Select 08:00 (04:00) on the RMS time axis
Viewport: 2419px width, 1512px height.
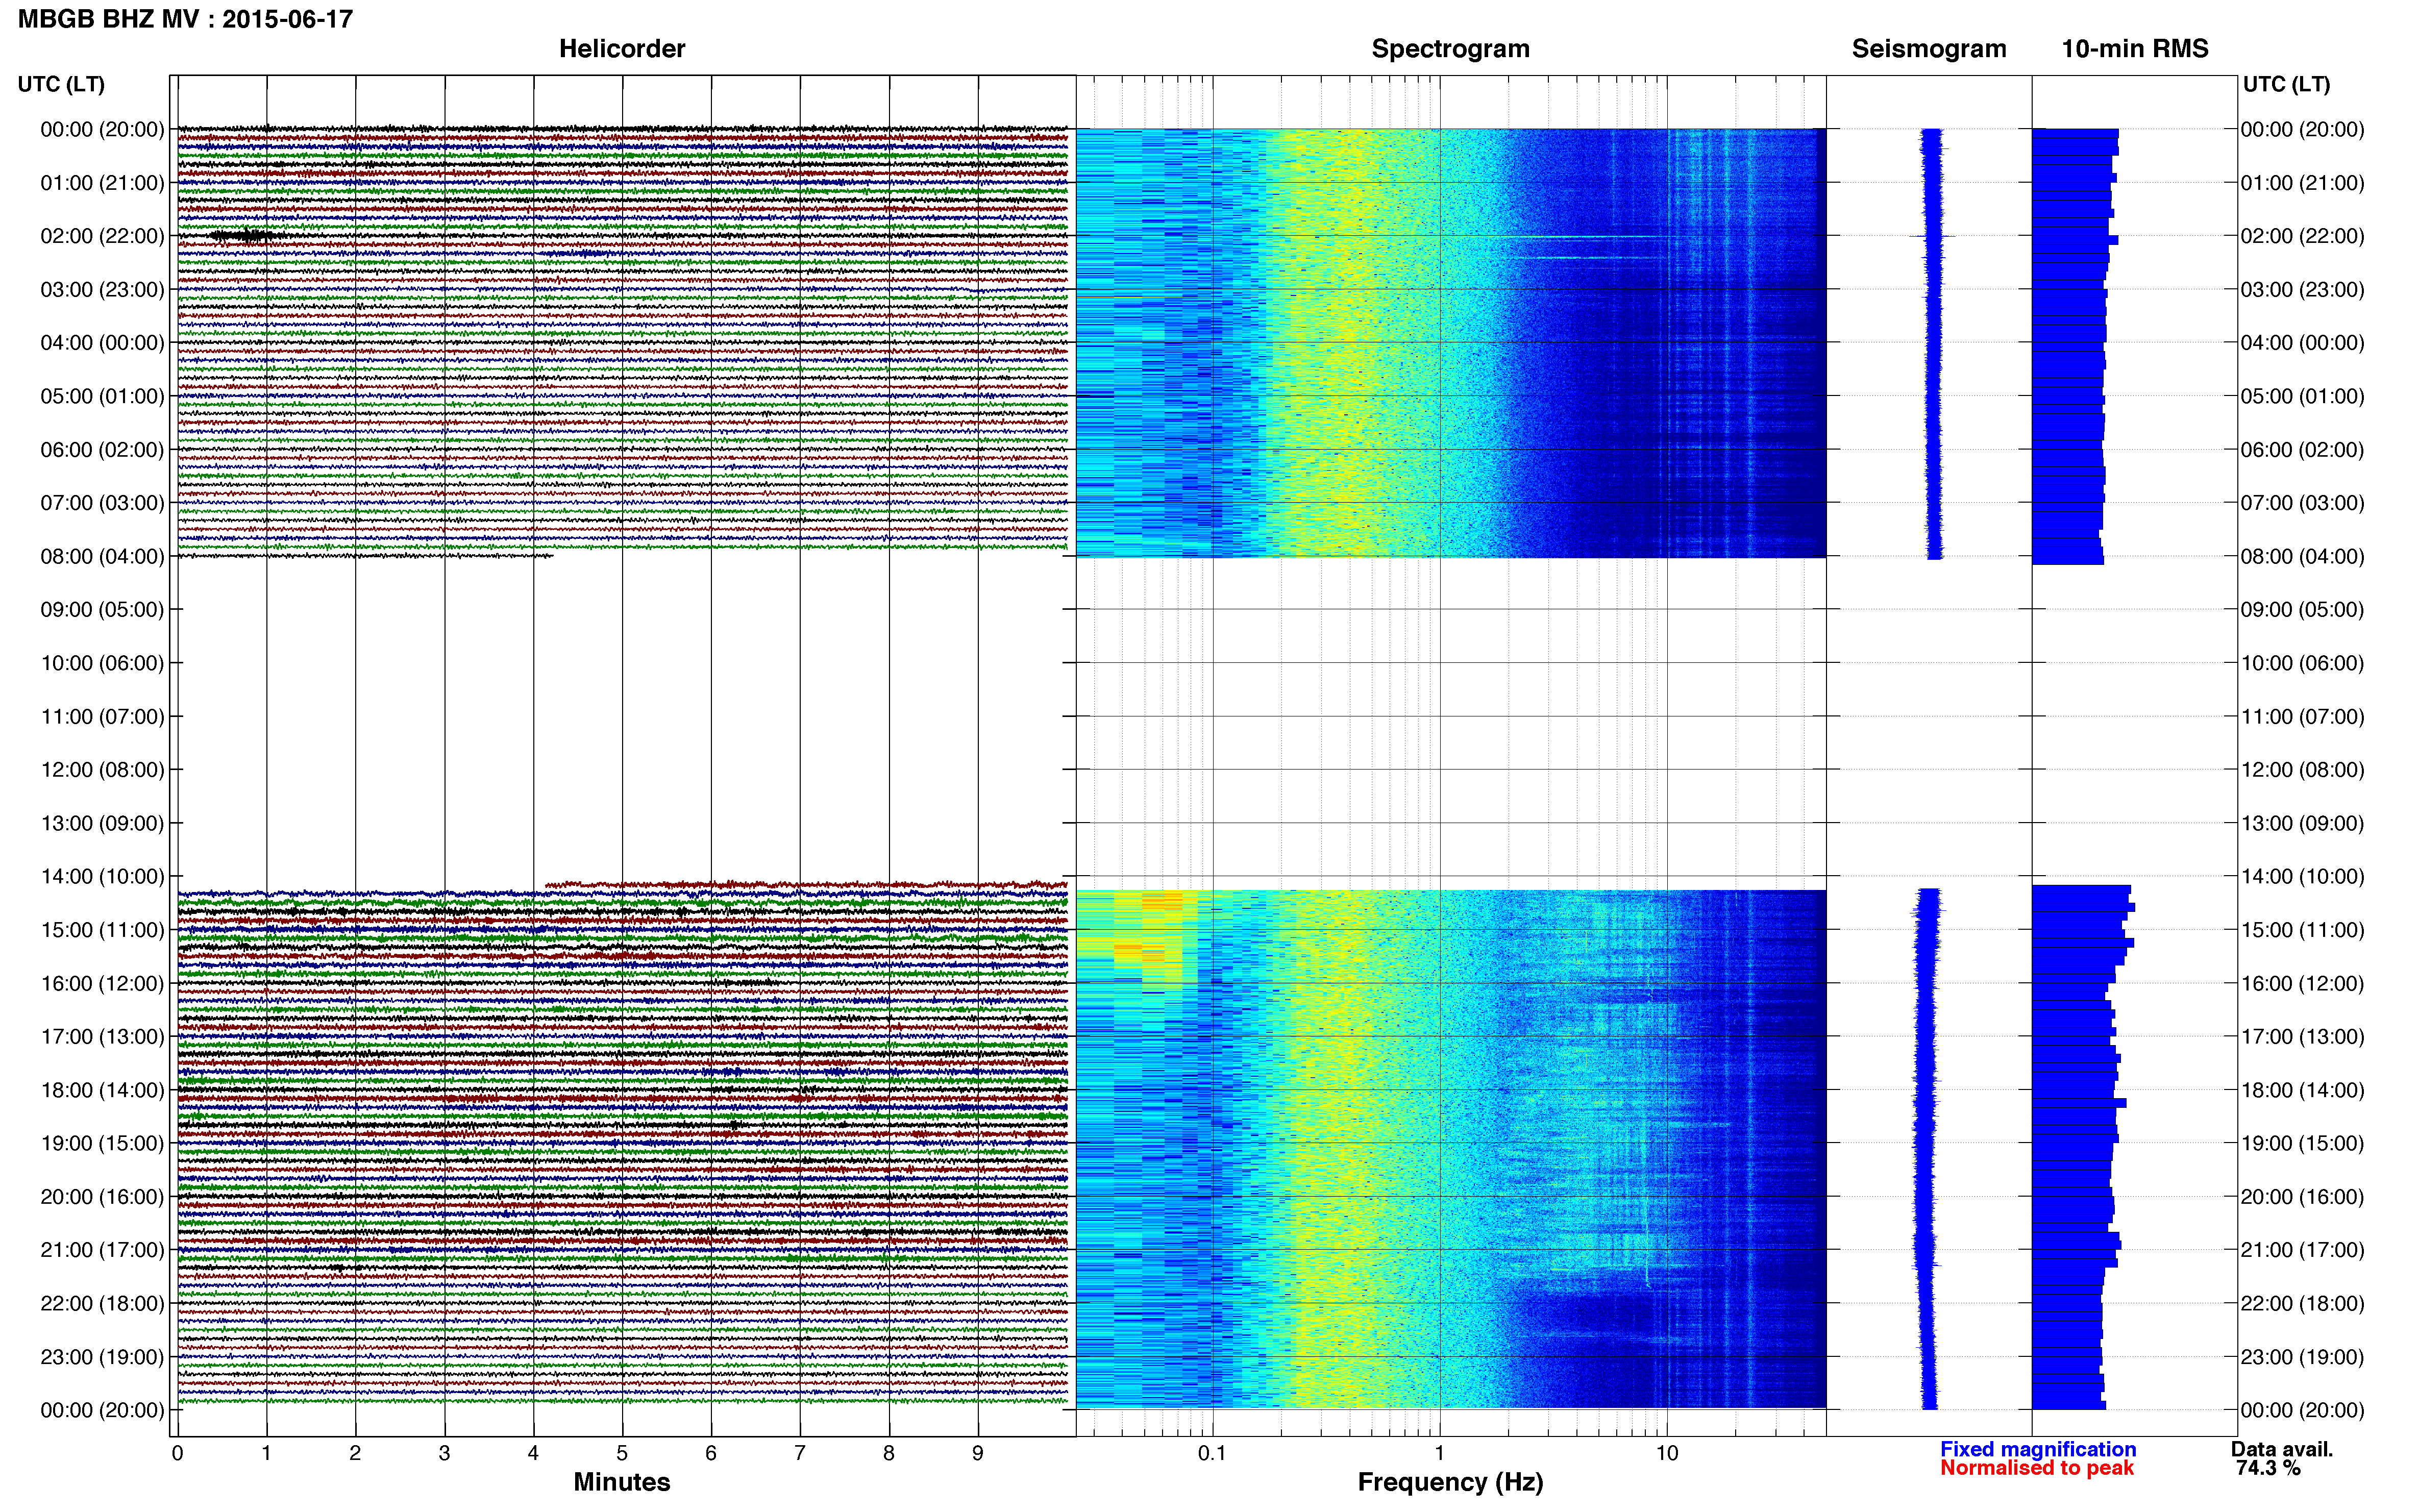2302,556
